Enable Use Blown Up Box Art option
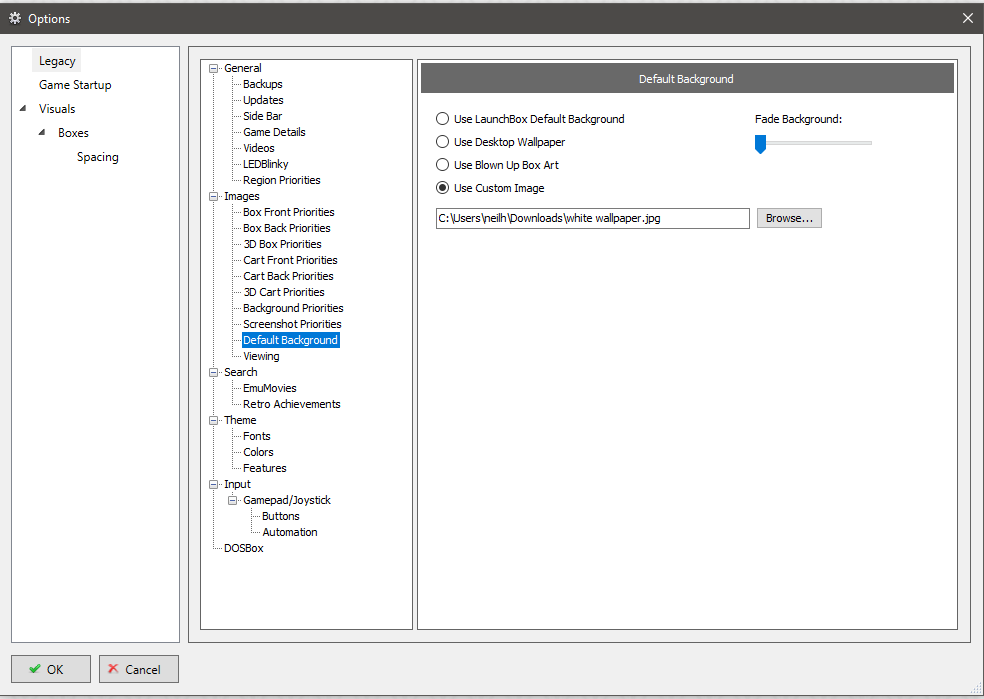The image size is (984, 699). [443, 165]
